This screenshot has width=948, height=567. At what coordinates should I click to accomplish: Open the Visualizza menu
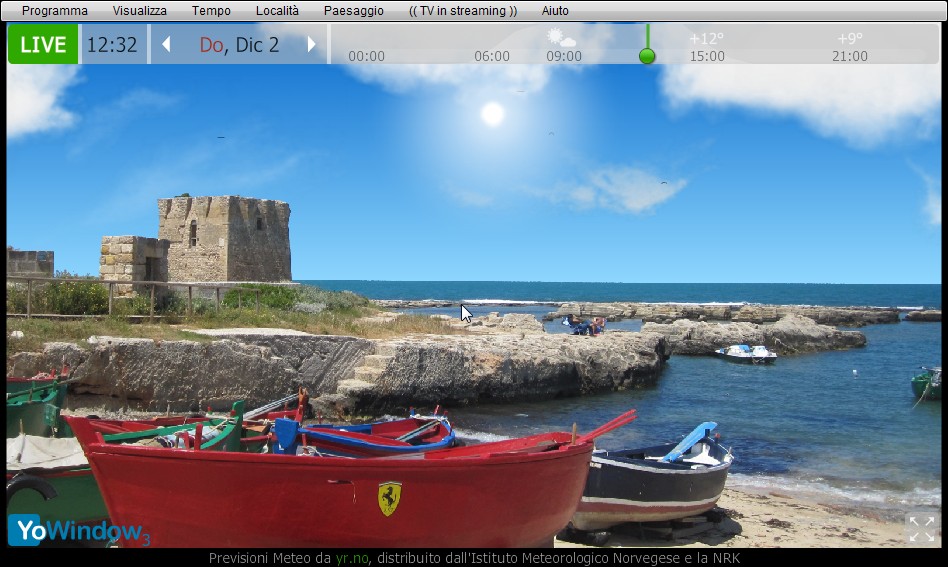pyautogui.click(x=139, y=11)
